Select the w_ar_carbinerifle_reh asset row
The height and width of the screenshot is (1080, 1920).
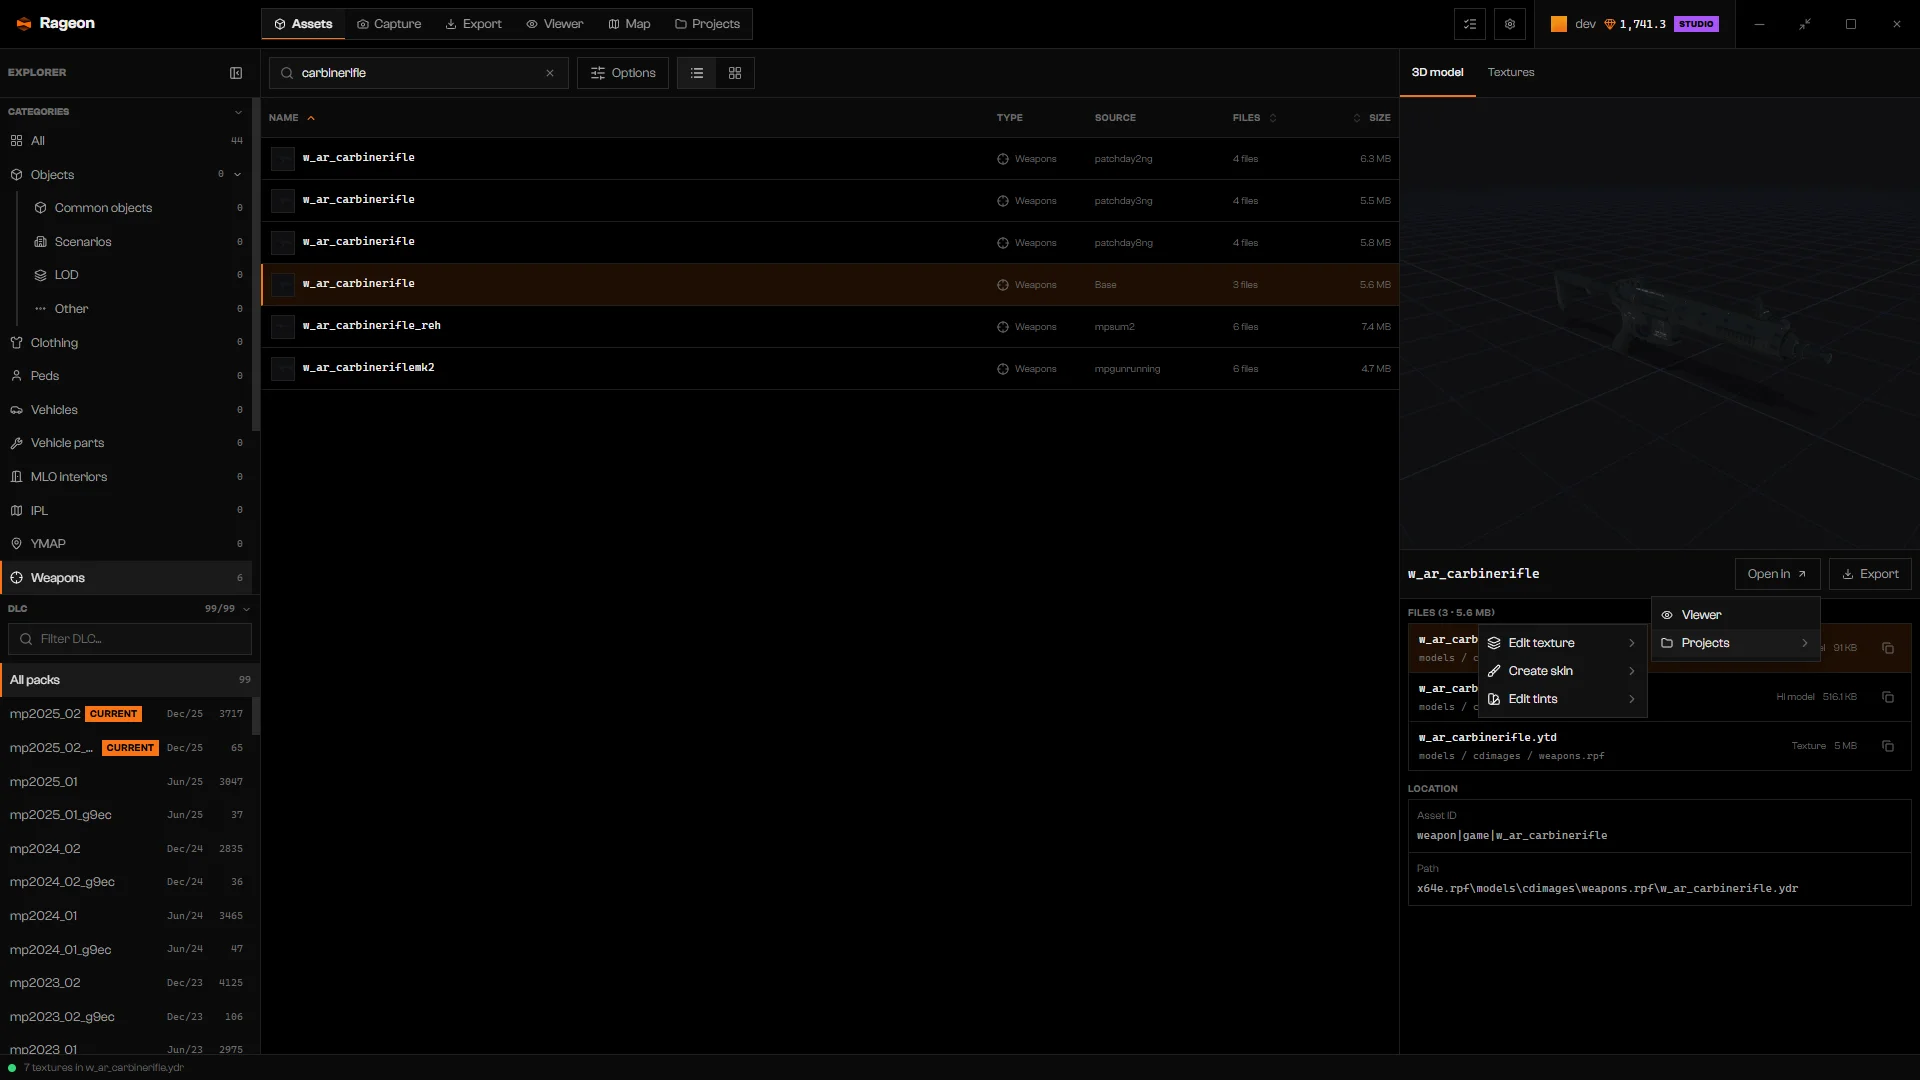point(830,327)
